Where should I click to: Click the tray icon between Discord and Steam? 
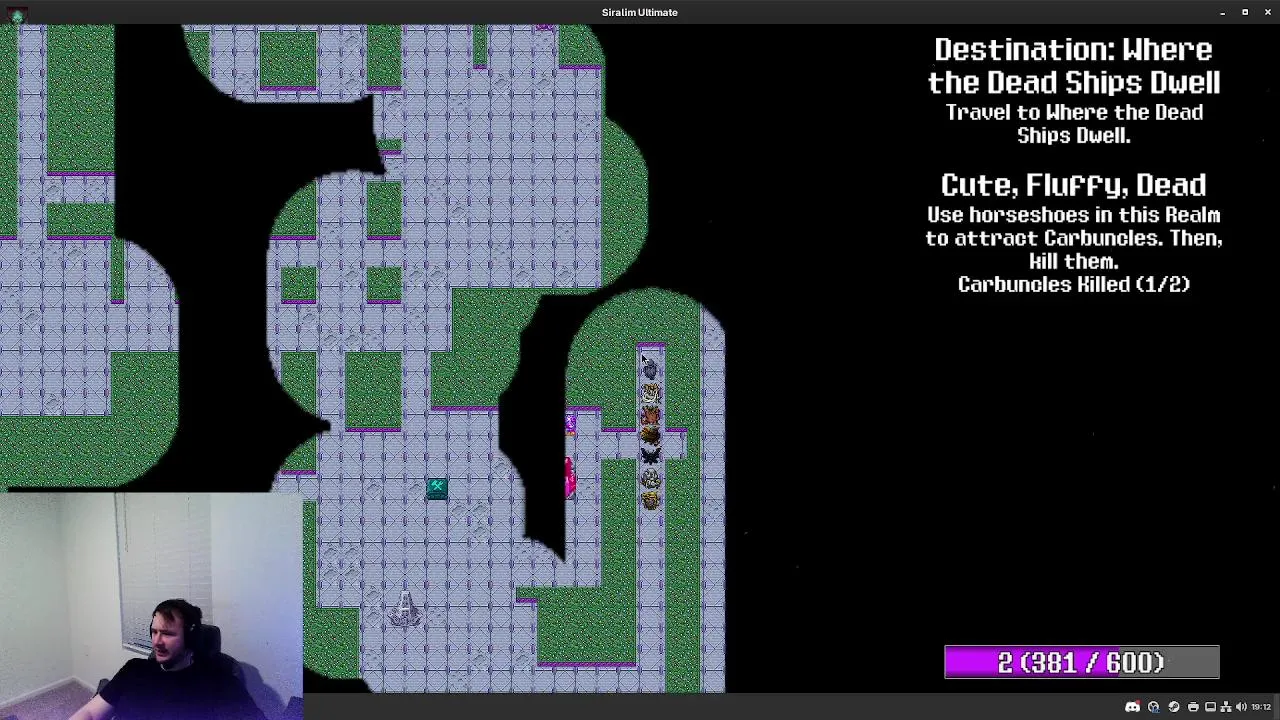[x=1154, y=707]
